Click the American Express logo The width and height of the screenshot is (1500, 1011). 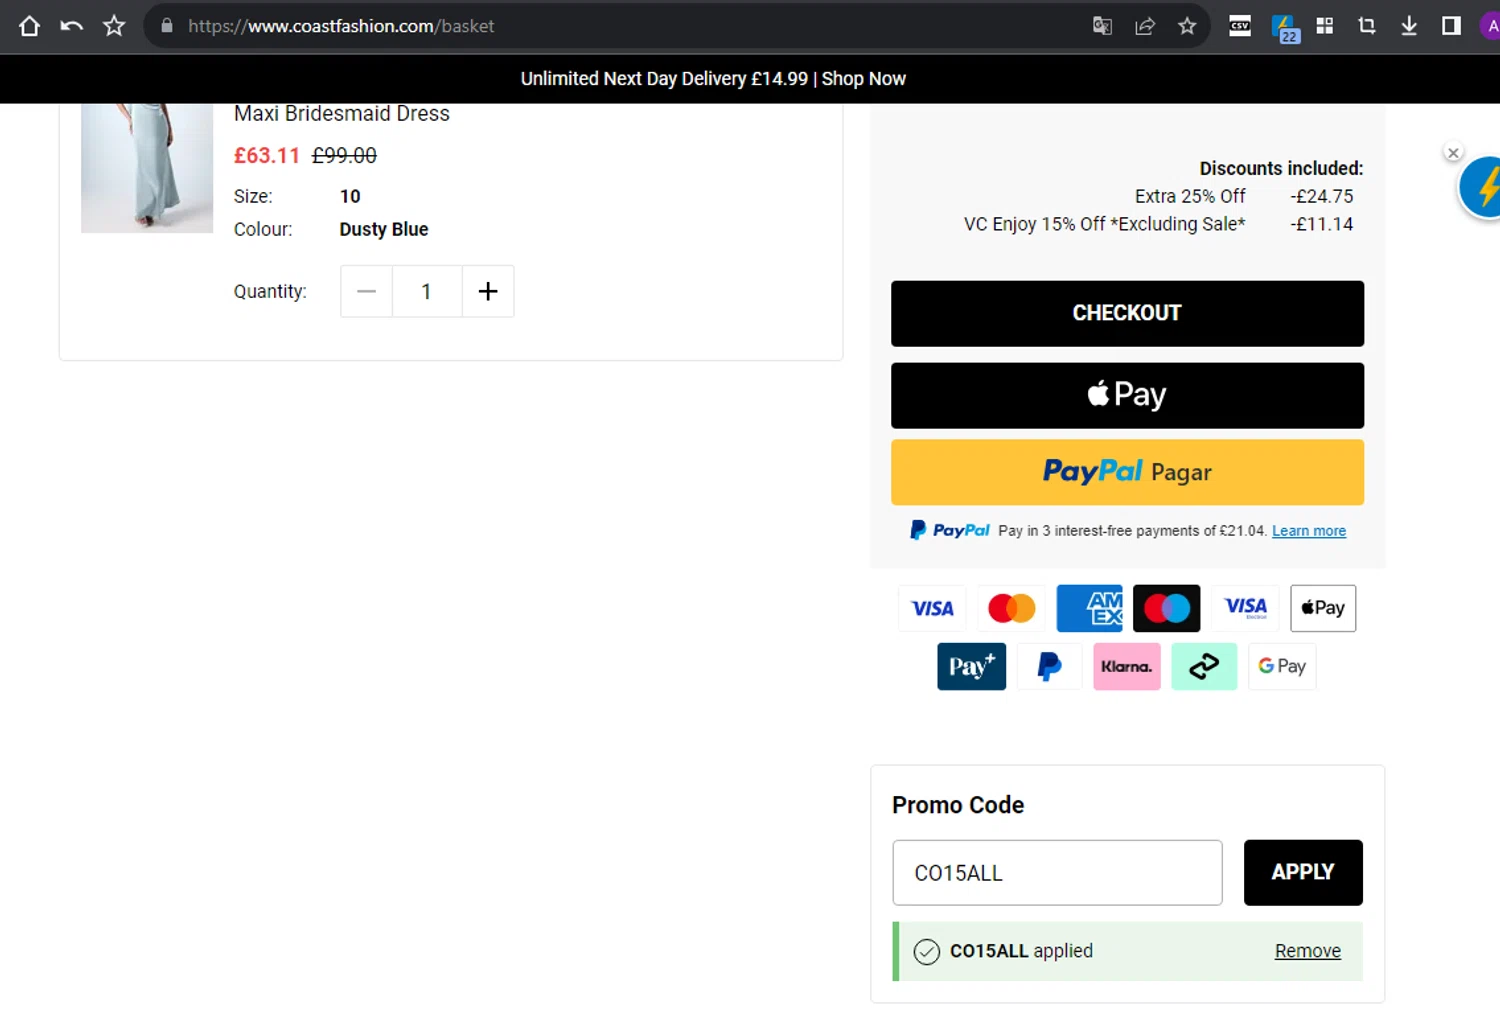pos(1089,608)
